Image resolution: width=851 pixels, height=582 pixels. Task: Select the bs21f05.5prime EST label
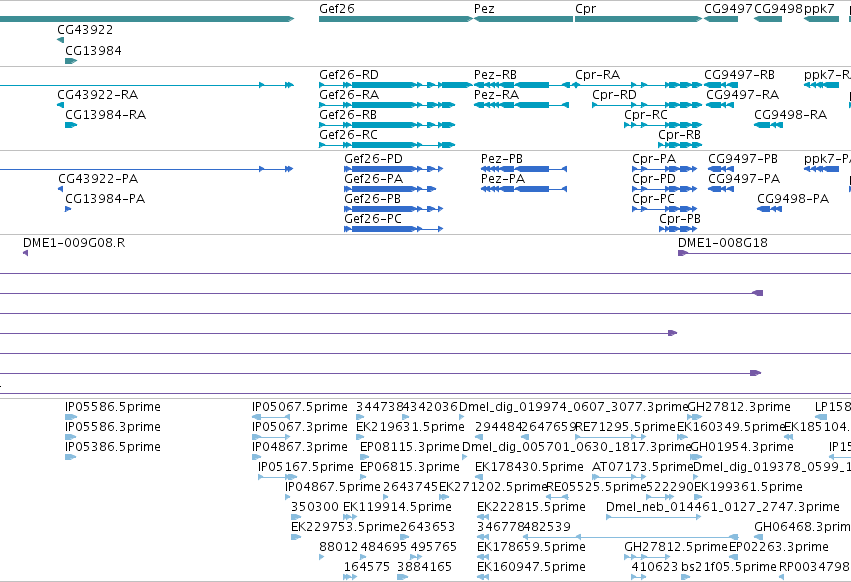(729, 567)
